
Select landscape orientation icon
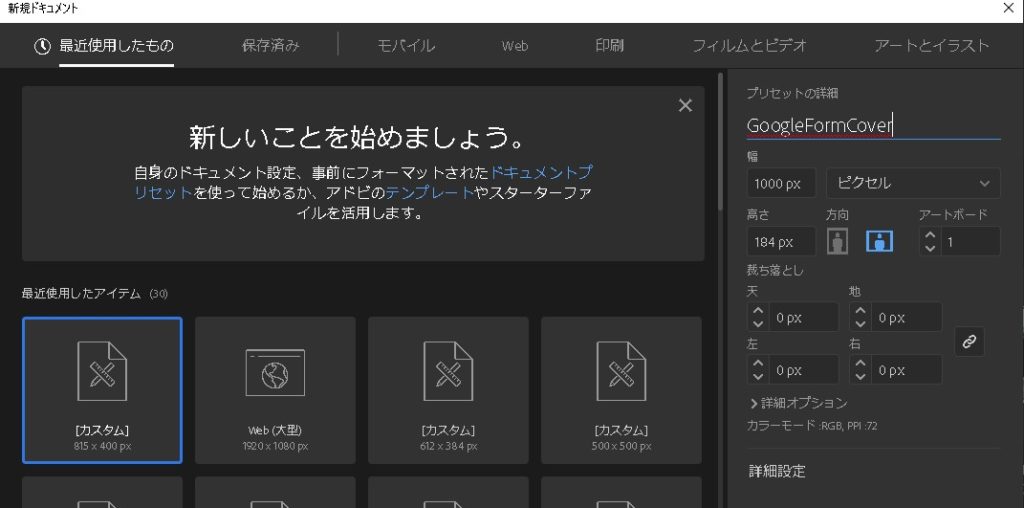(x=879, y=242)
